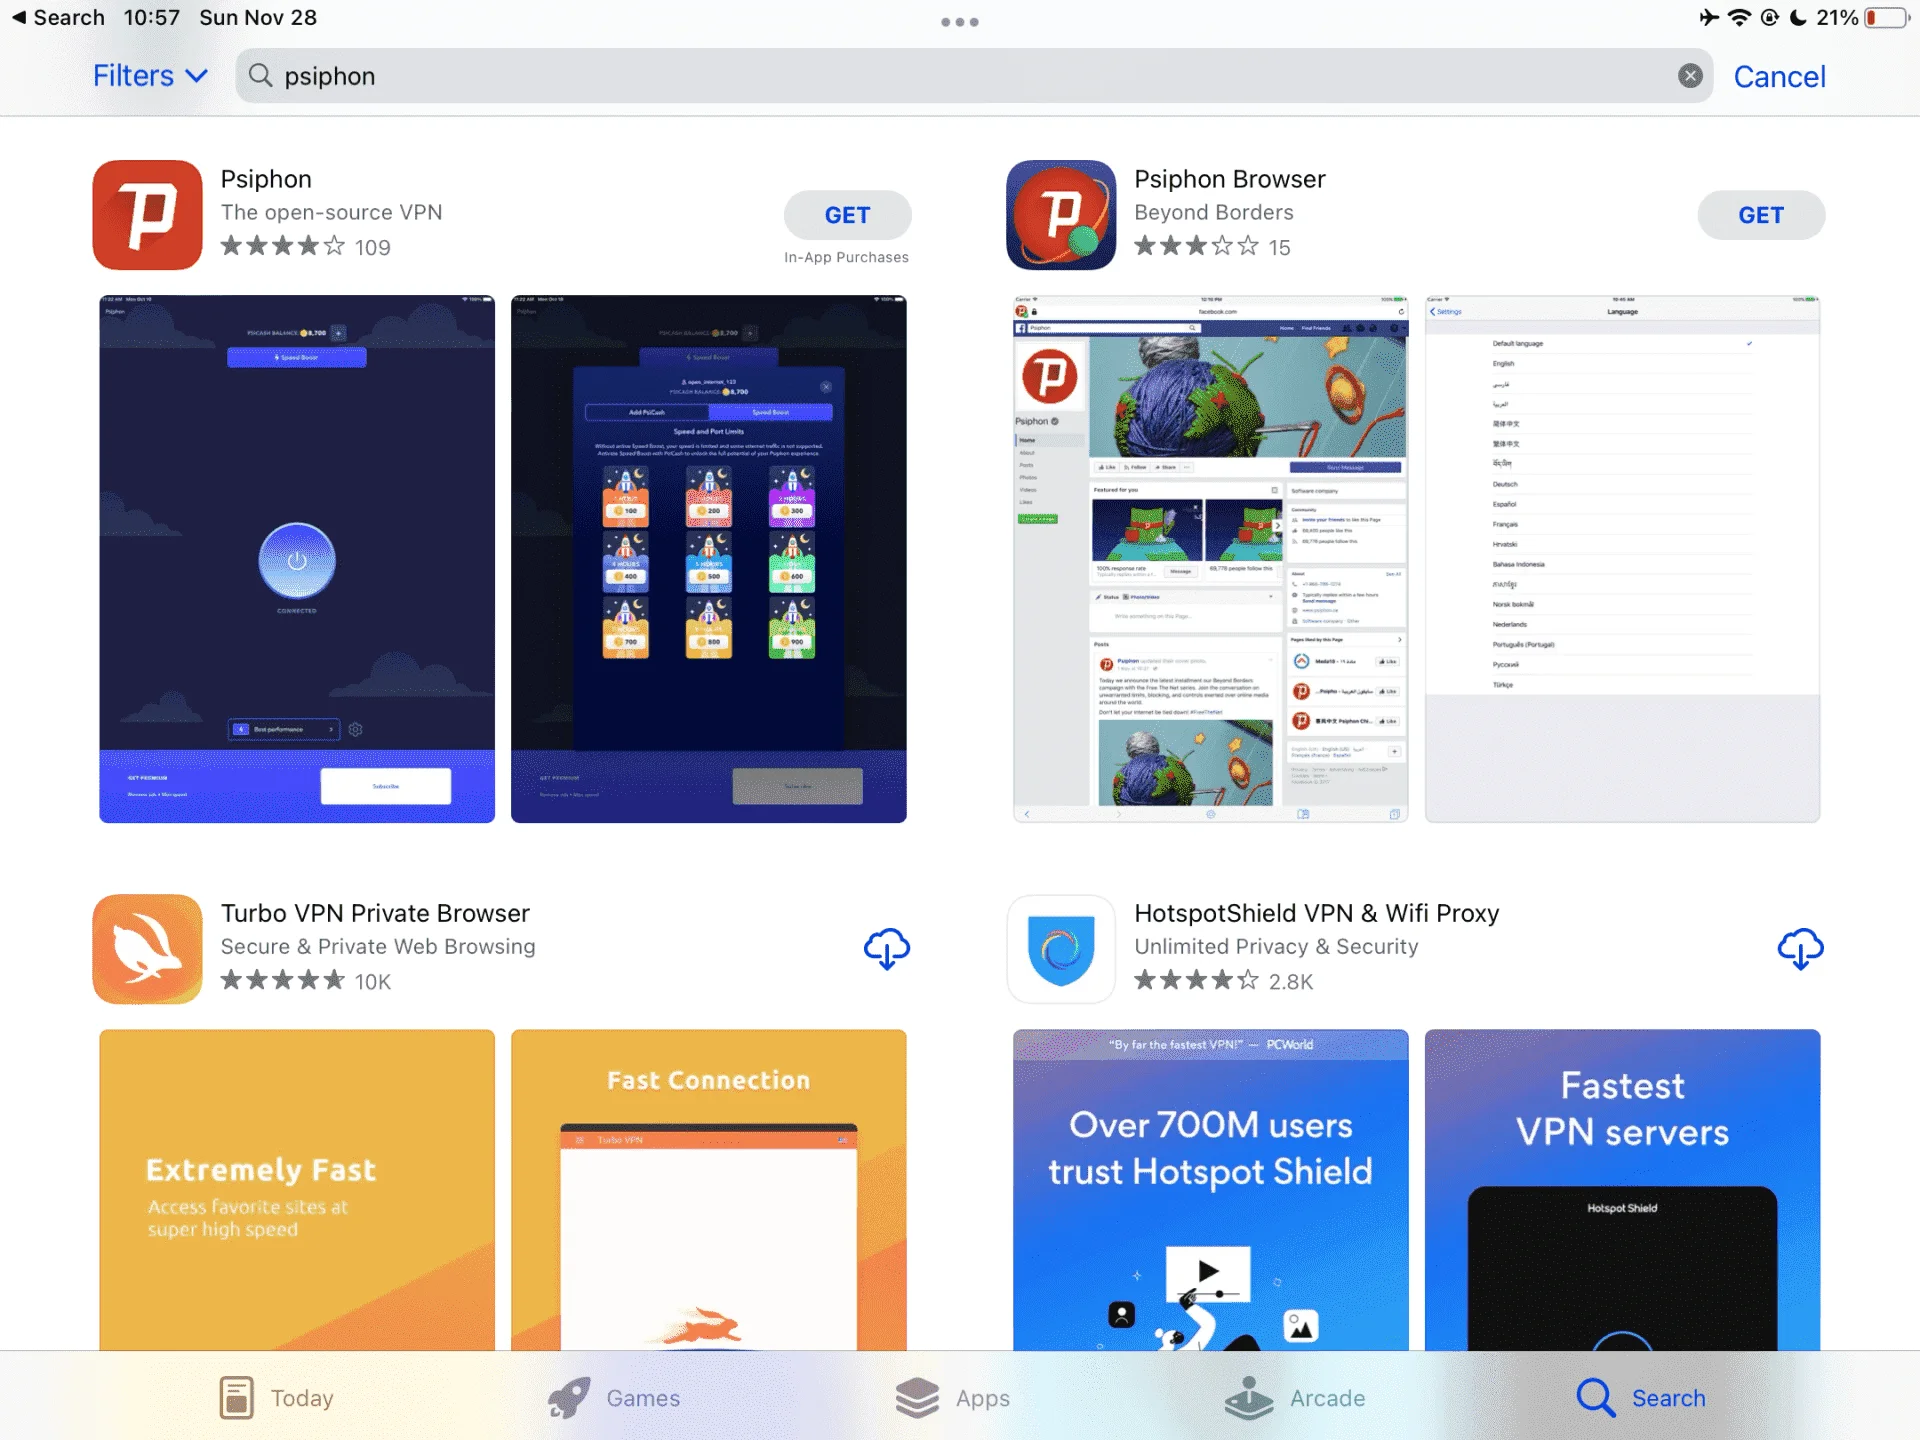View Psiphon connected-screen screenshot
1920x1440 pixels.
pos(297,559)
